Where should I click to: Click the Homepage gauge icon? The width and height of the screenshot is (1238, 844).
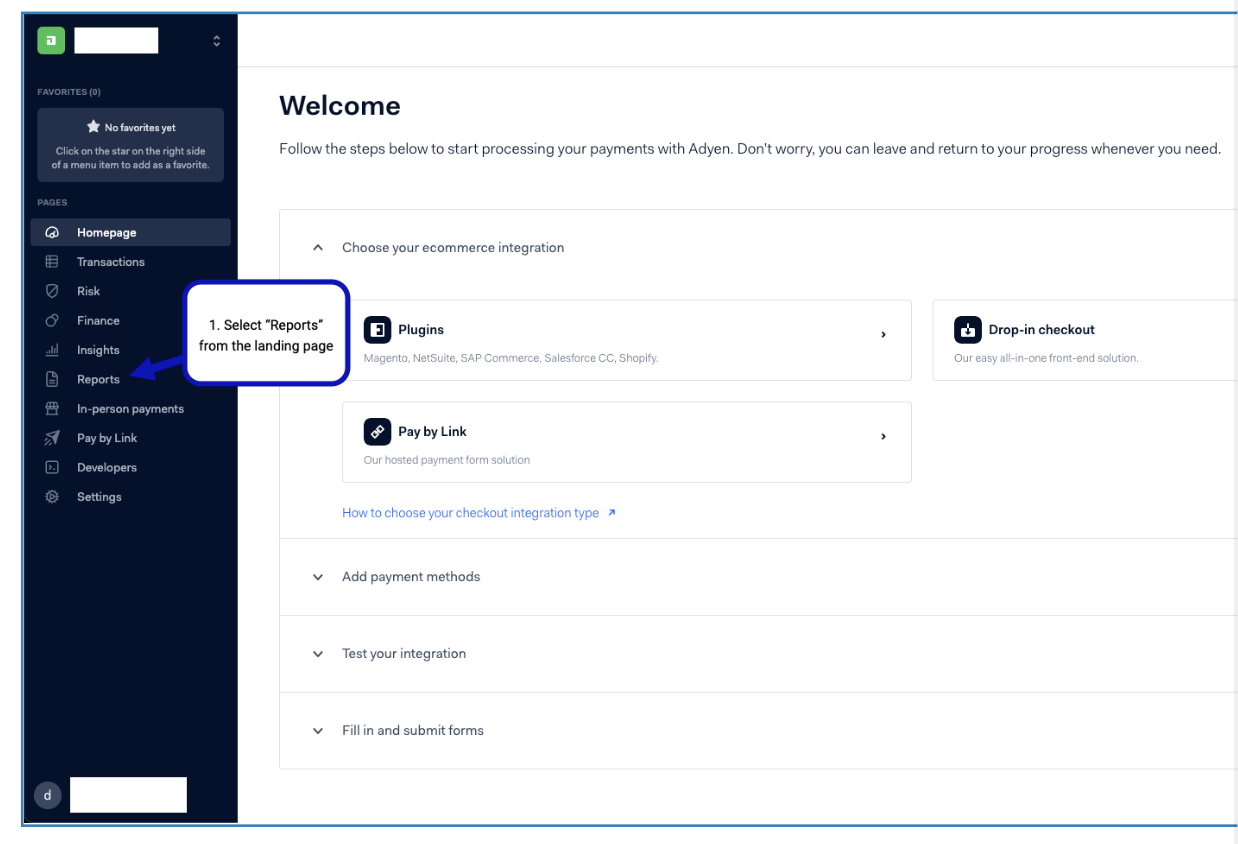coord(52,232)
